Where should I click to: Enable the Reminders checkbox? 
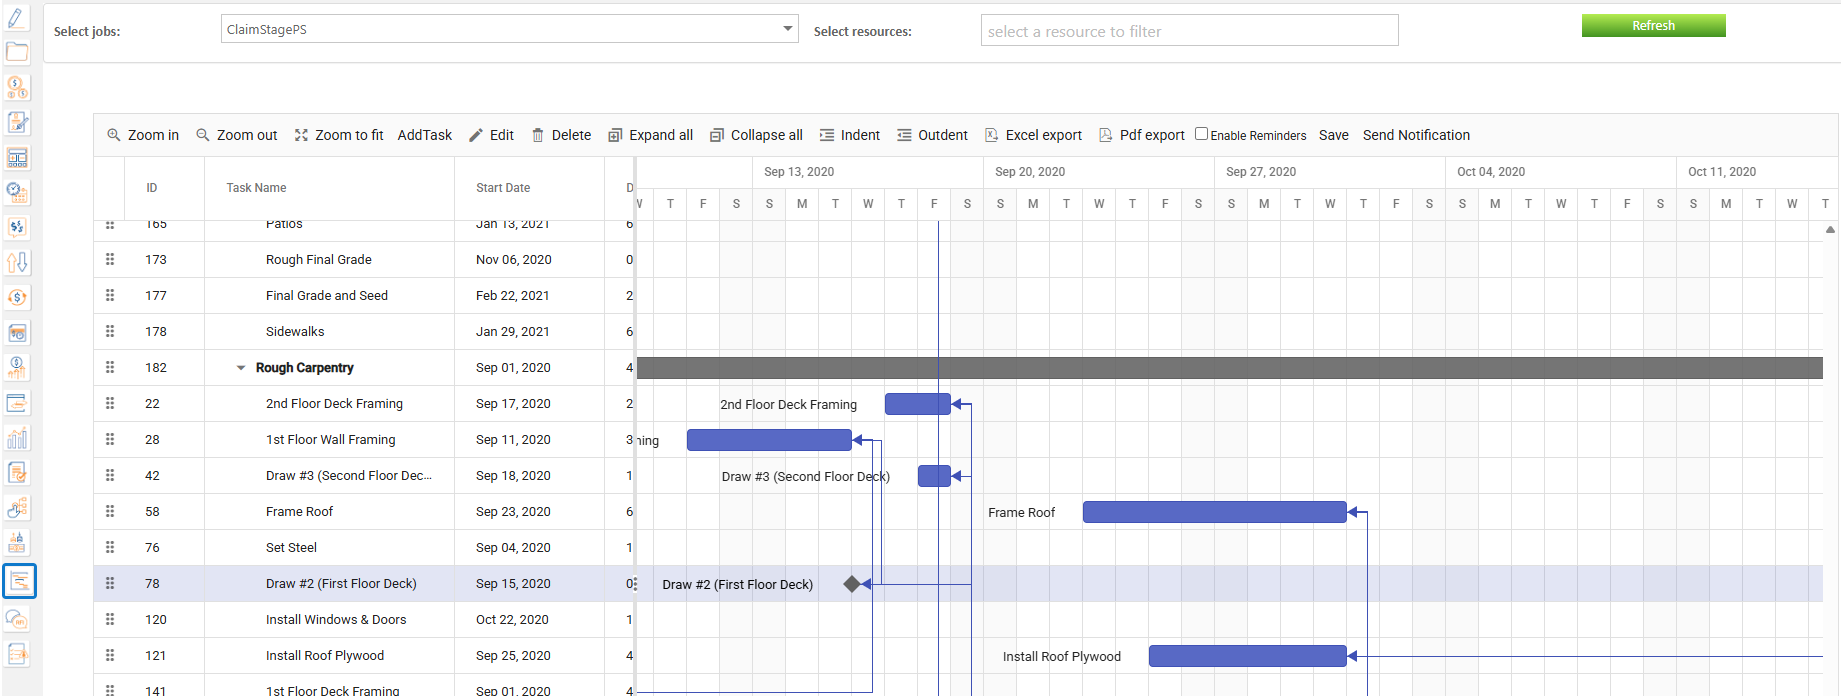pyautogui.click(x=1201, y=134)
